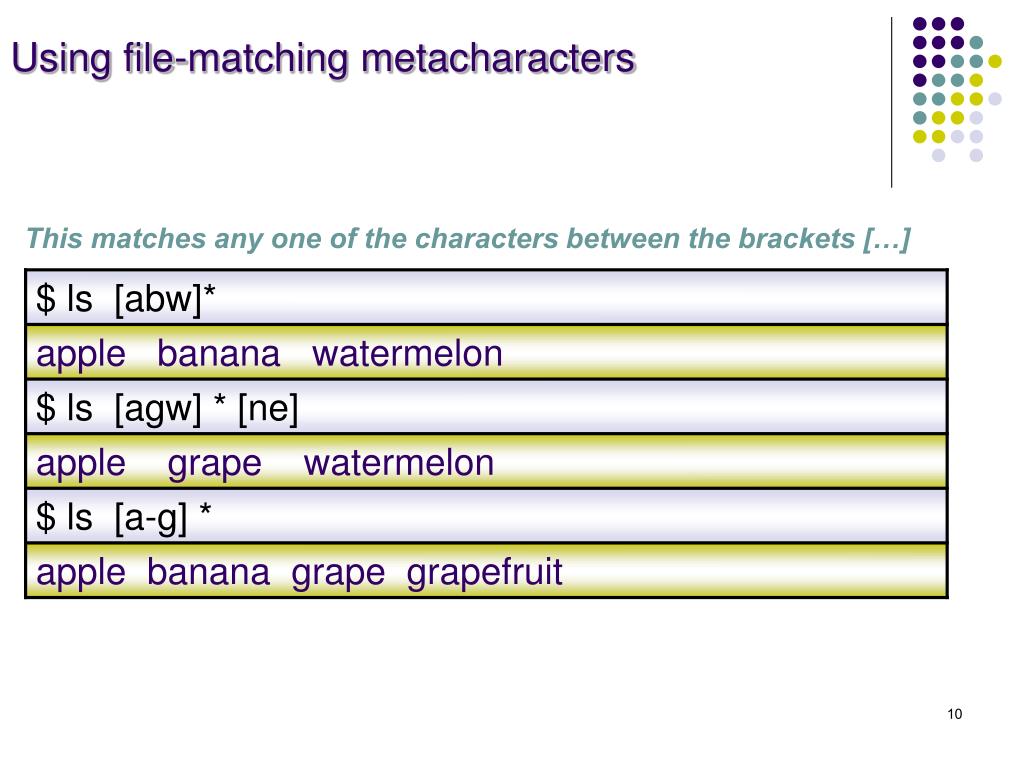This screenshot has height=768, width=1024.
Task: Click grape in the second output row
Action: click(214, 464)
